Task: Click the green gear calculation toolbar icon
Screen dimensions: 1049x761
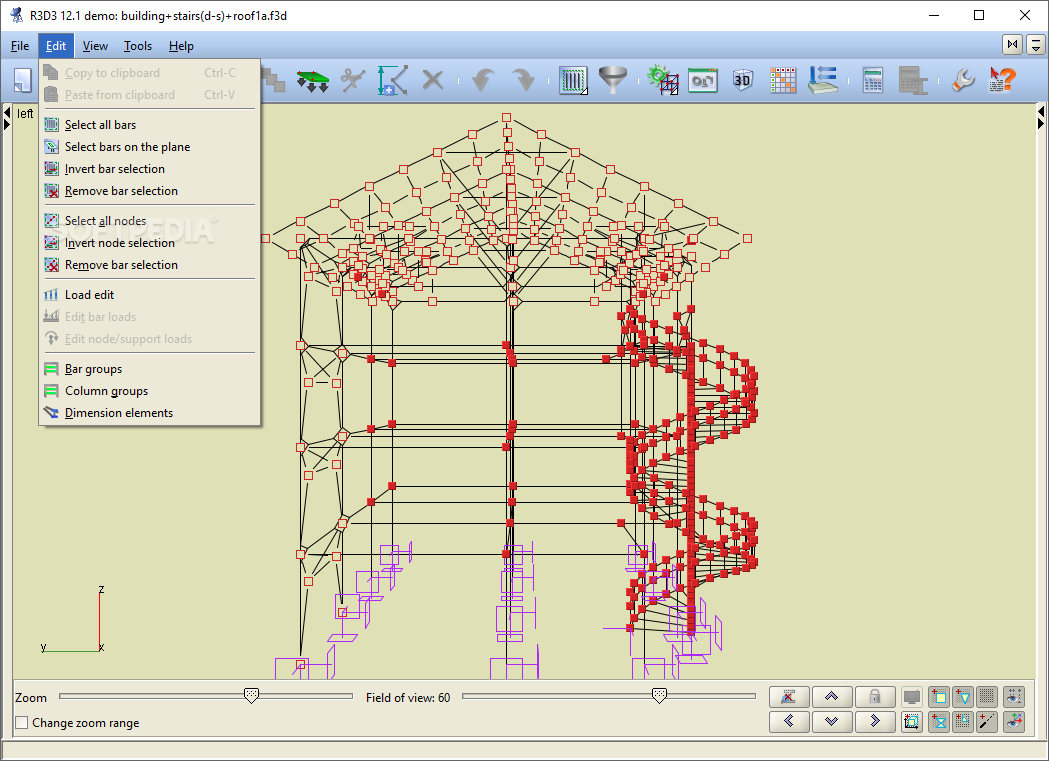Action: pyautogui.click(x=663, y=80)
